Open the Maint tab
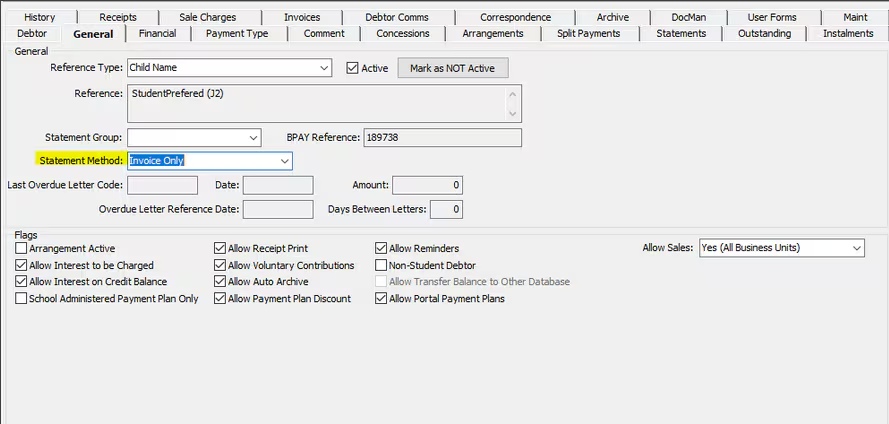 [855, 17]
